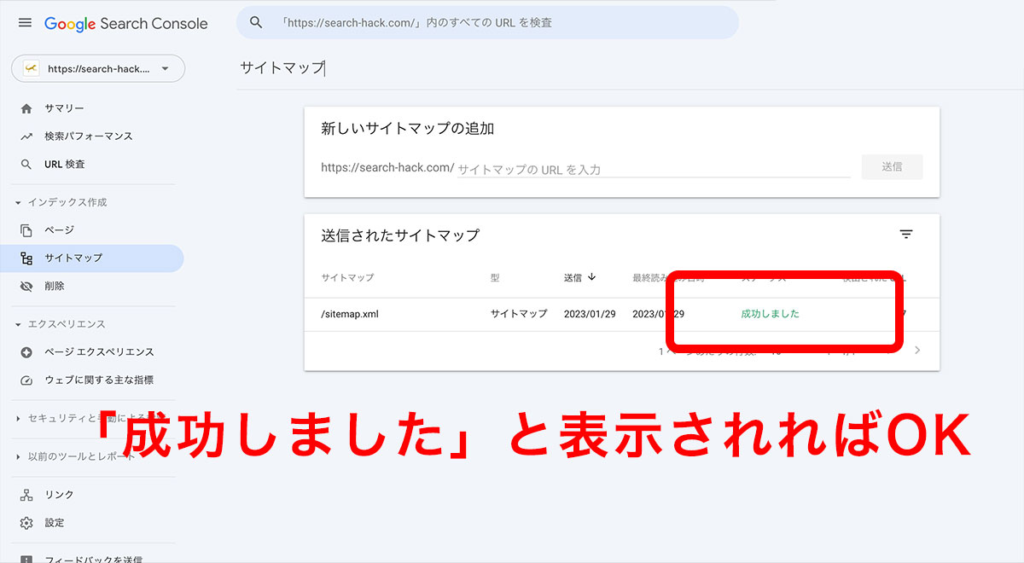Click the 新しいサイトマップの追加 heading

[x=408, y=129]
